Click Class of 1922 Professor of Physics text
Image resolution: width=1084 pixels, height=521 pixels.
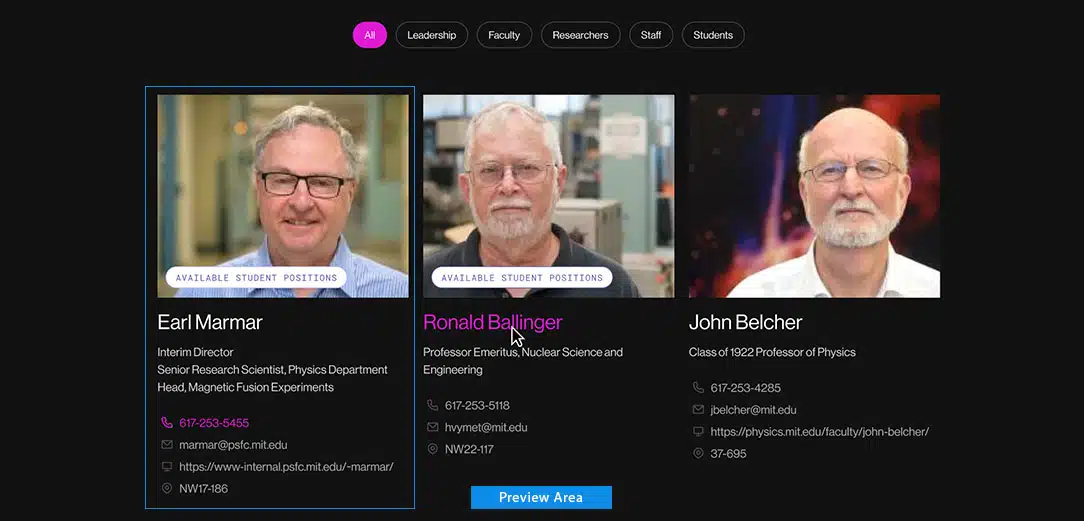tap(772, 352)
